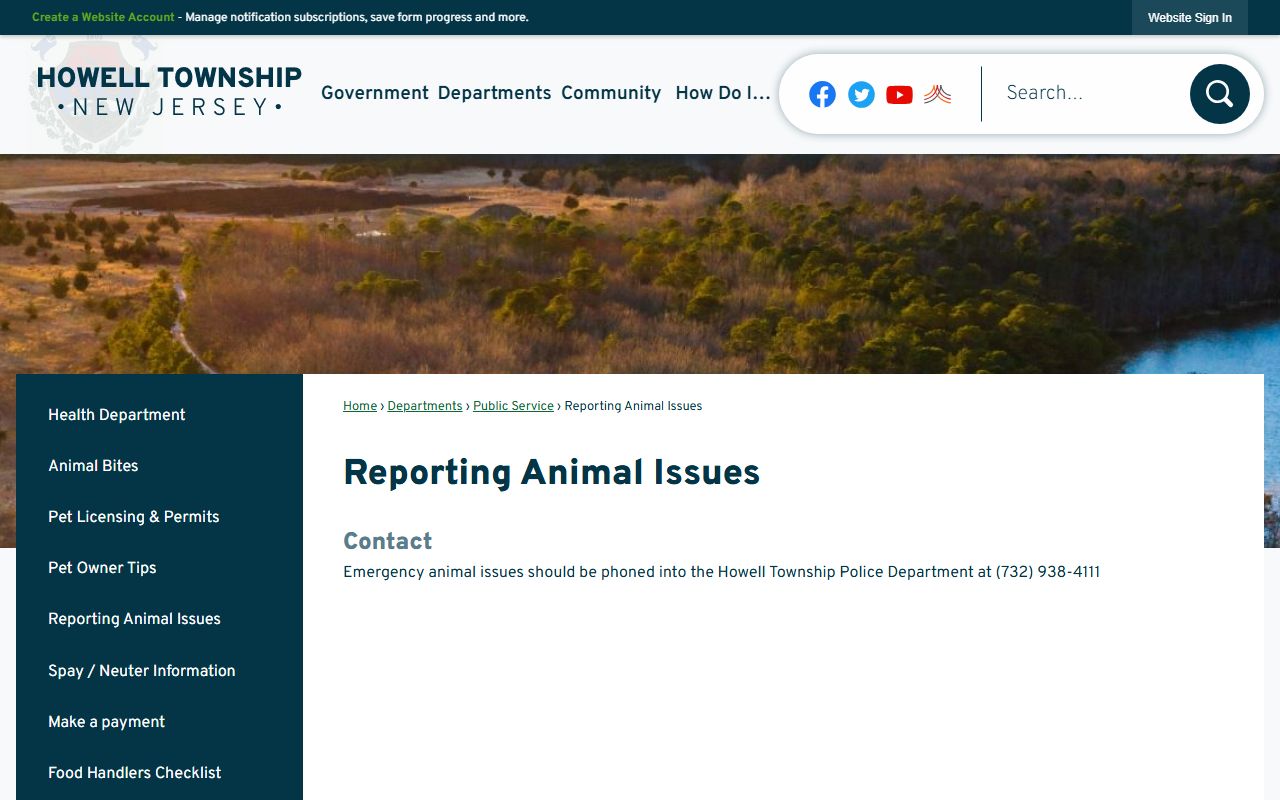
Task: Open Pet Owner Tips page
Action: point(102,568)
